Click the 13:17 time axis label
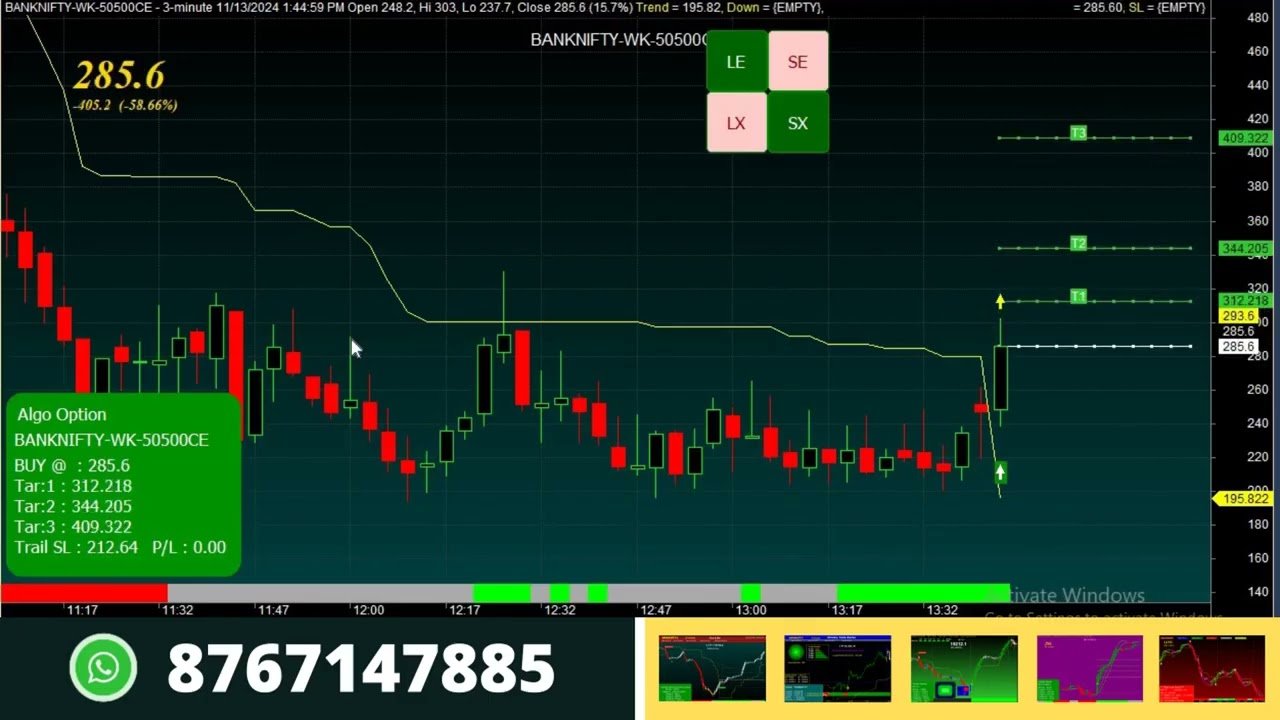This screenshot has width=1280, height=720. pyautogui.click(x=847, y=610)
